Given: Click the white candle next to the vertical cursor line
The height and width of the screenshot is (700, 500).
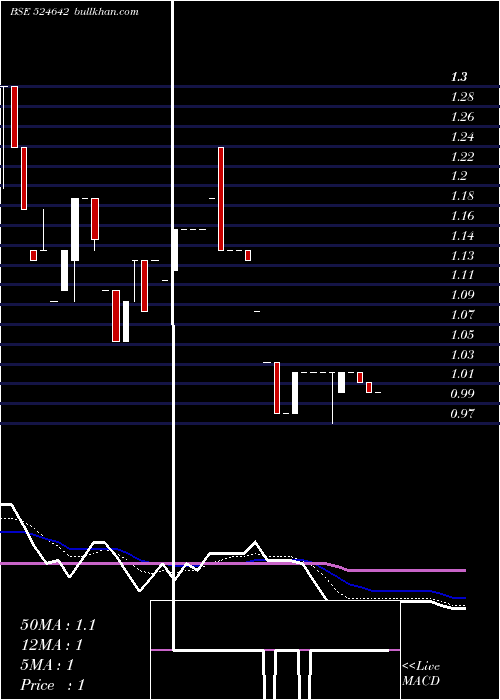Looking at the screenshot, I should 176,250.
